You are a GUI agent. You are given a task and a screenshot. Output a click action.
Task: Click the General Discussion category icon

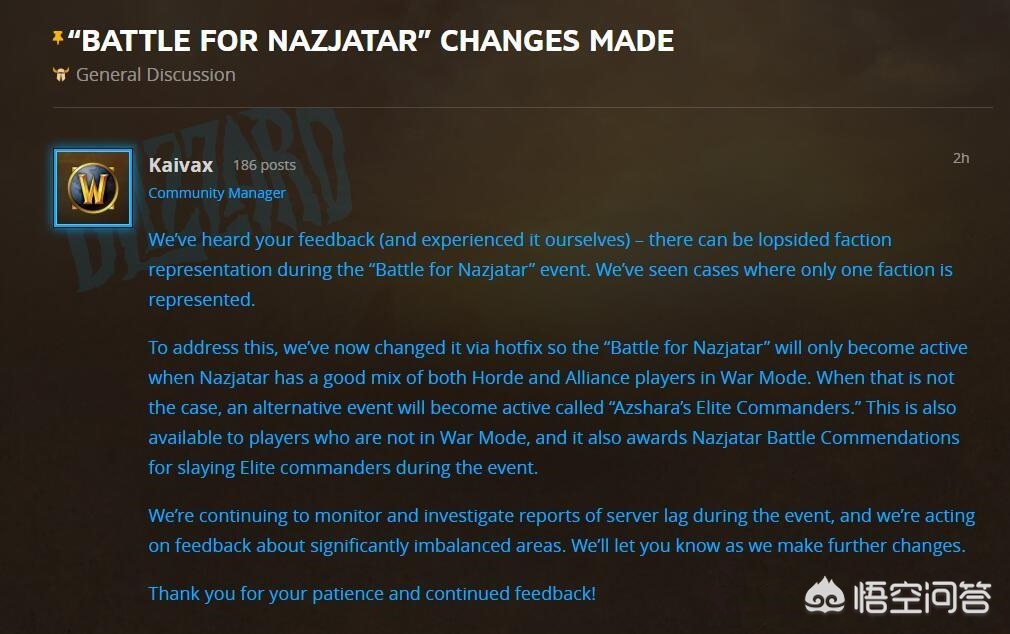pyautogui.click(x=61, y=75)
